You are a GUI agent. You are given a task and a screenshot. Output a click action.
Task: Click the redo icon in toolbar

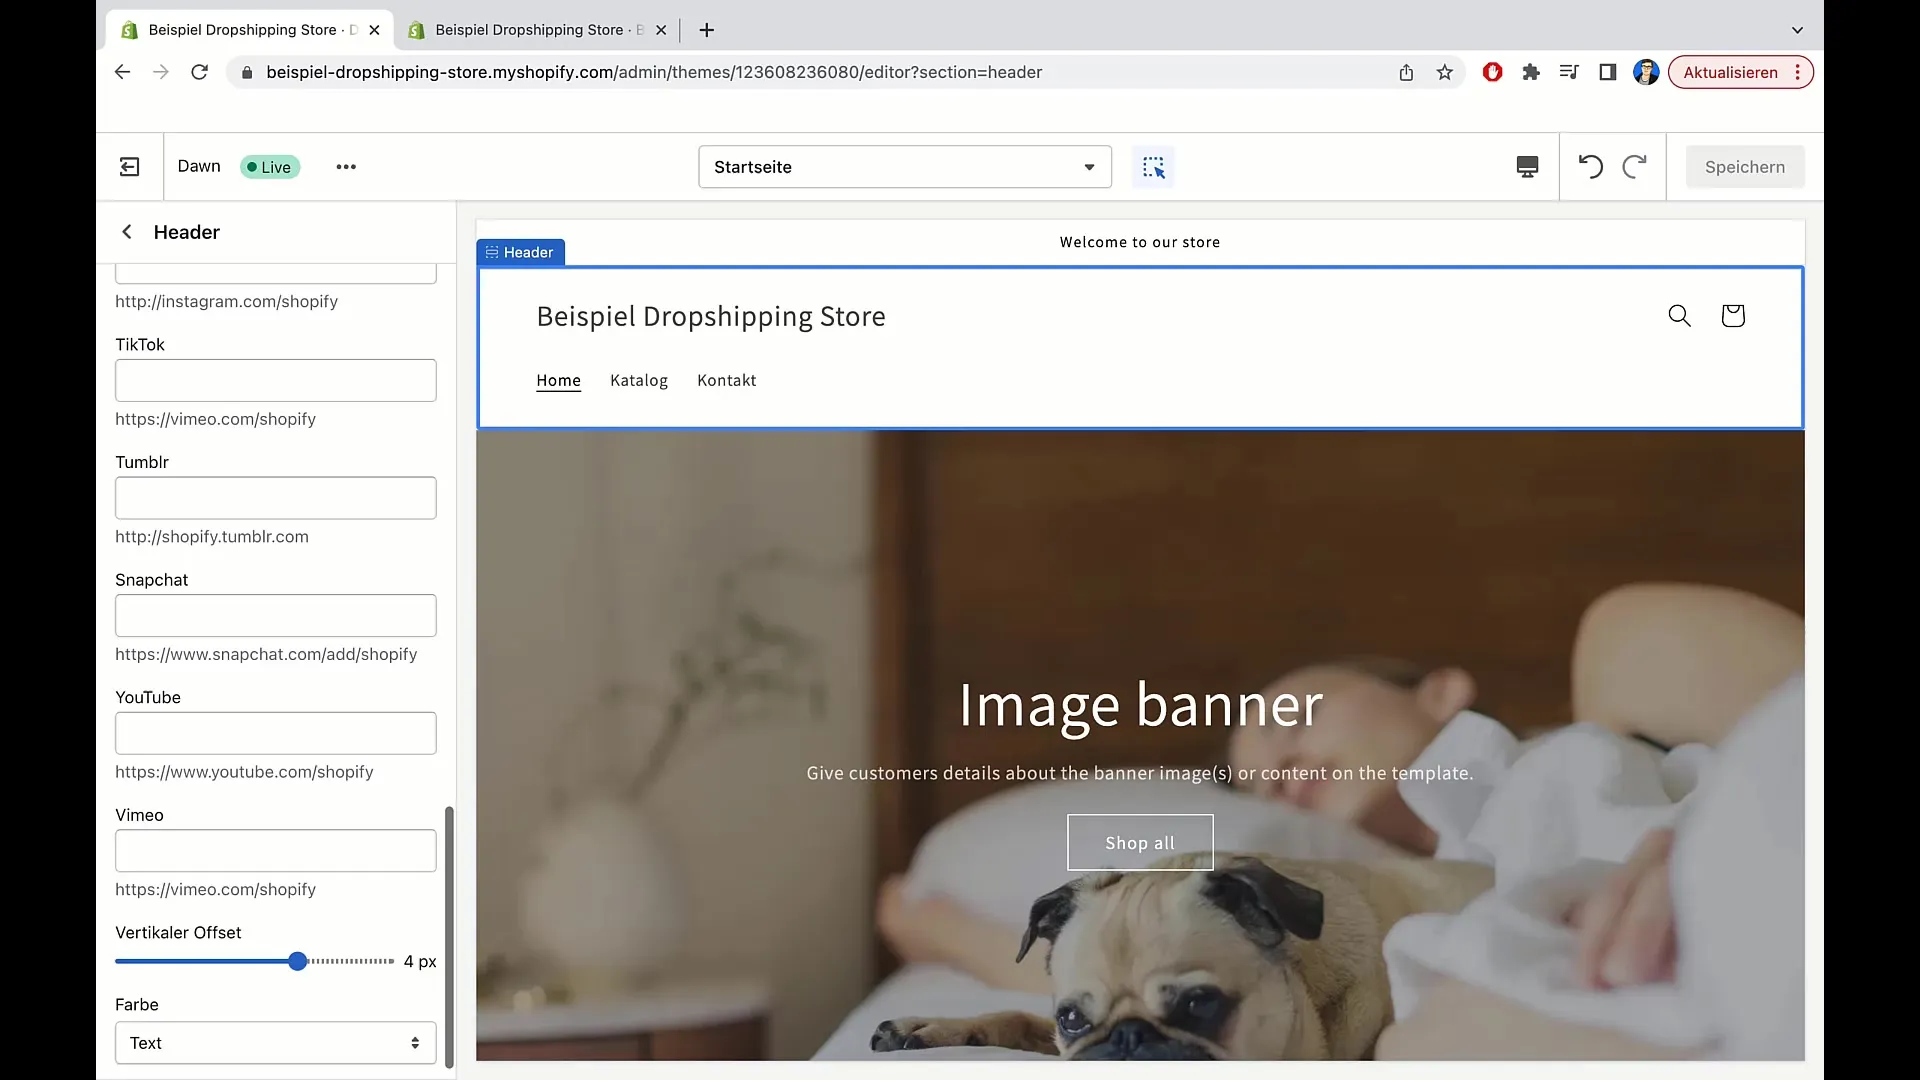(x=1634, y=166)
